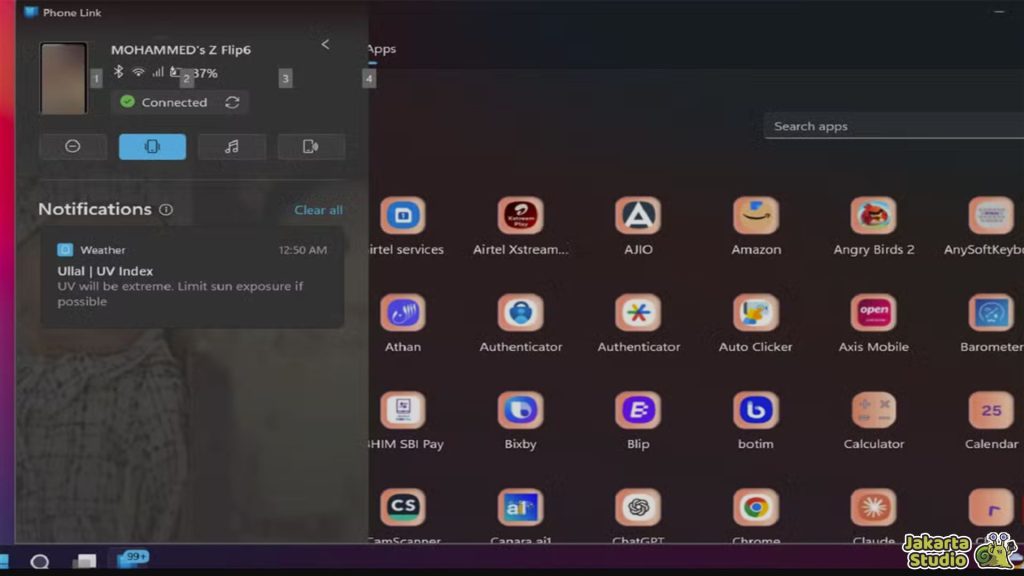Switch to the Apps tab
1024x576 pixels.
tap(381, 49)
